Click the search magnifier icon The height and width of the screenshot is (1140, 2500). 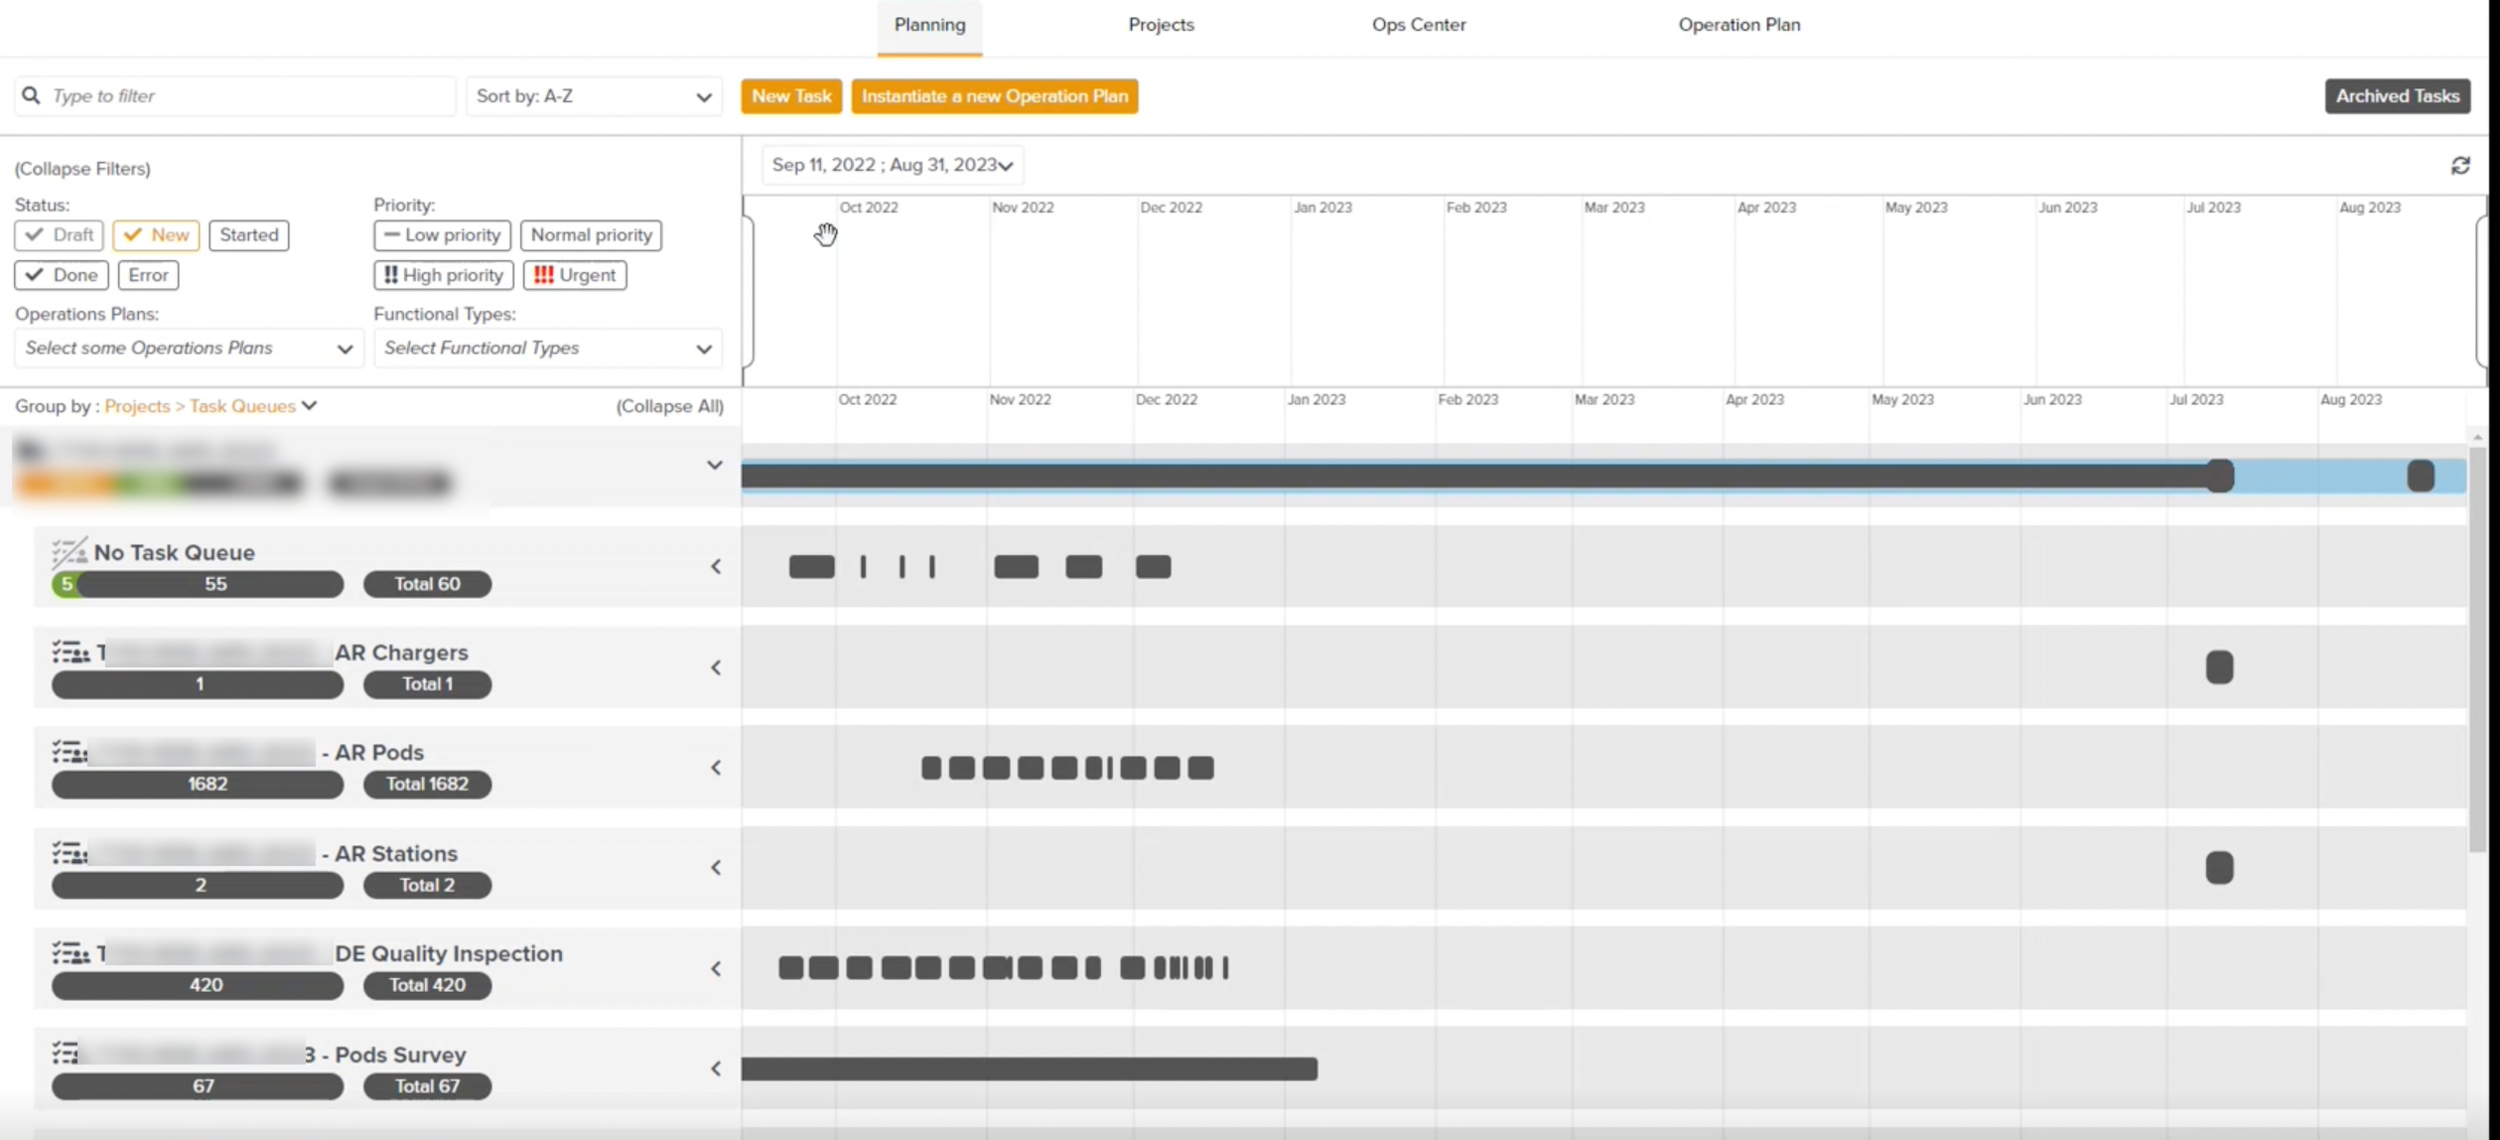pos(31,95)
